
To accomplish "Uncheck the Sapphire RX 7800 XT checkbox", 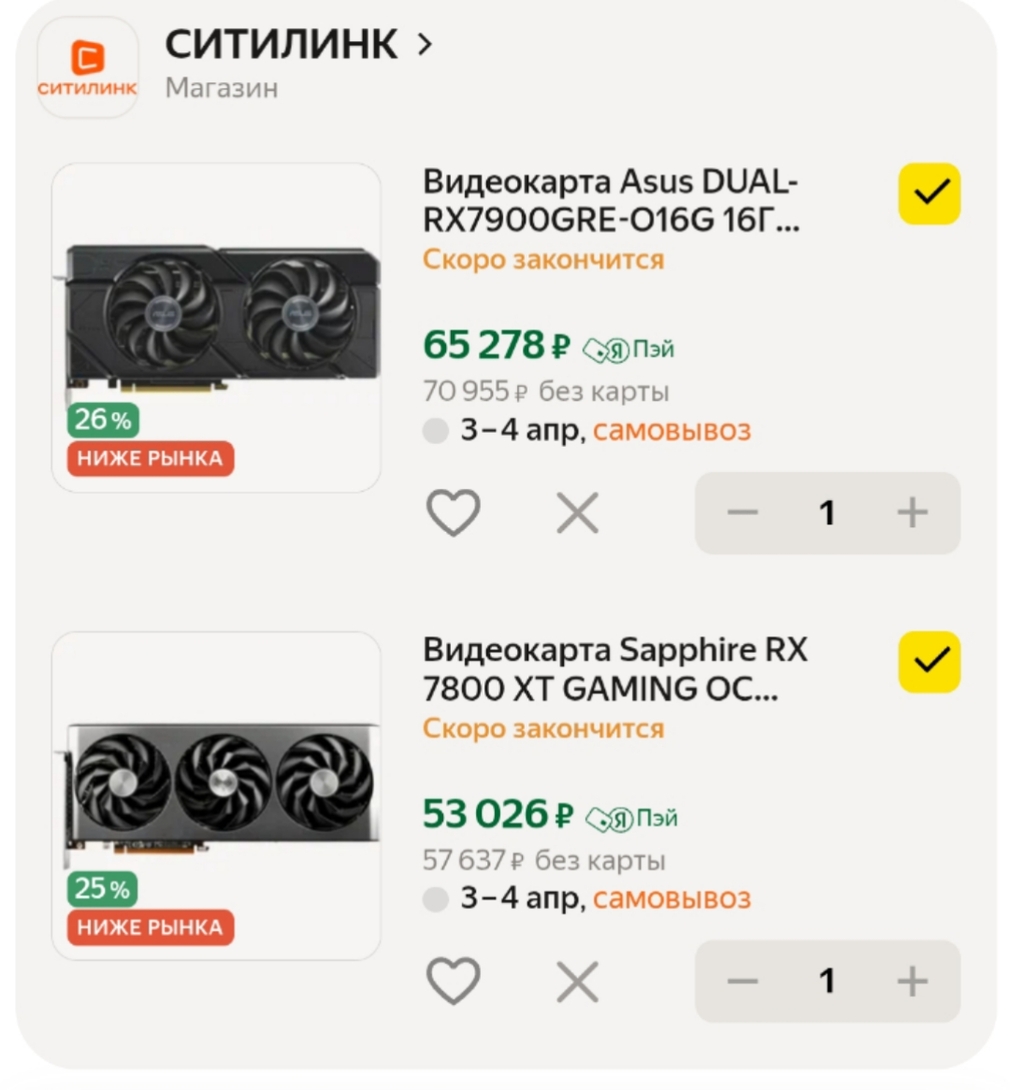I will [x=929, y=662].
